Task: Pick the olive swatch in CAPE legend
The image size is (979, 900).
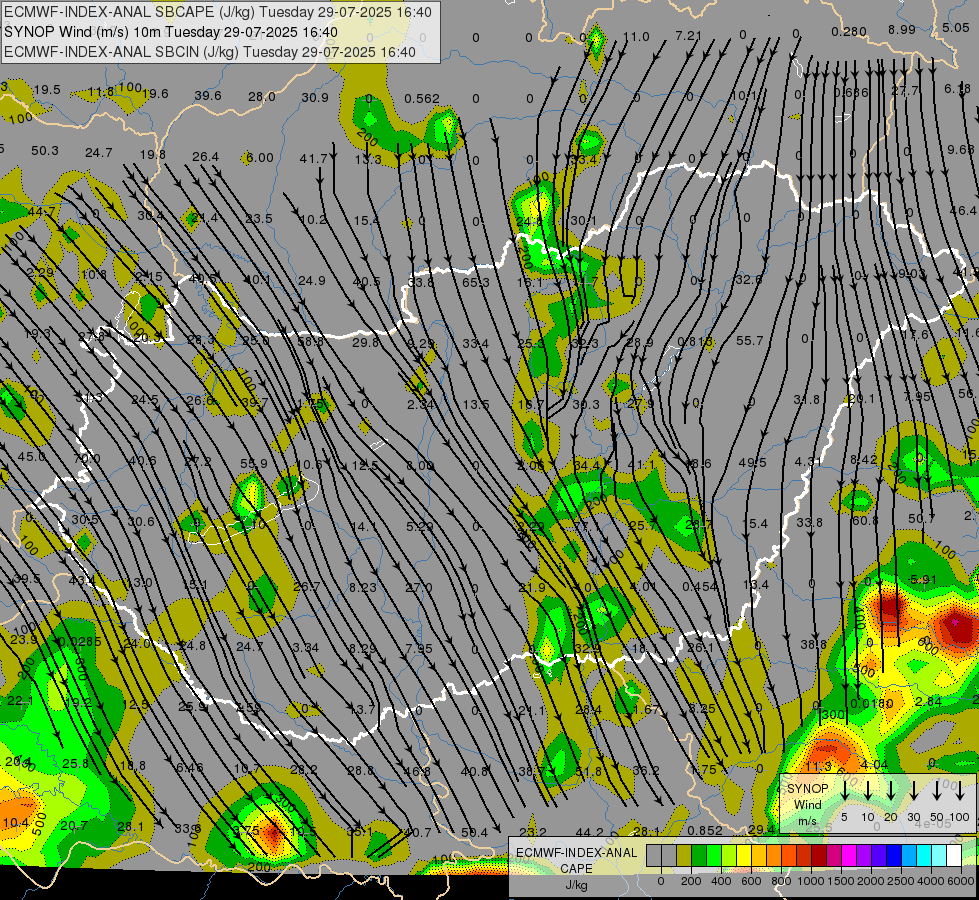Action: pos(684,856)
